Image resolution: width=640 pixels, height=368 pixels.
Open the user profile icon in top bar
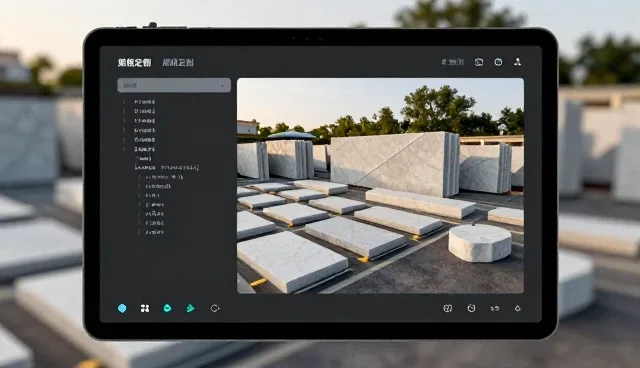click(x=518, y=62)
